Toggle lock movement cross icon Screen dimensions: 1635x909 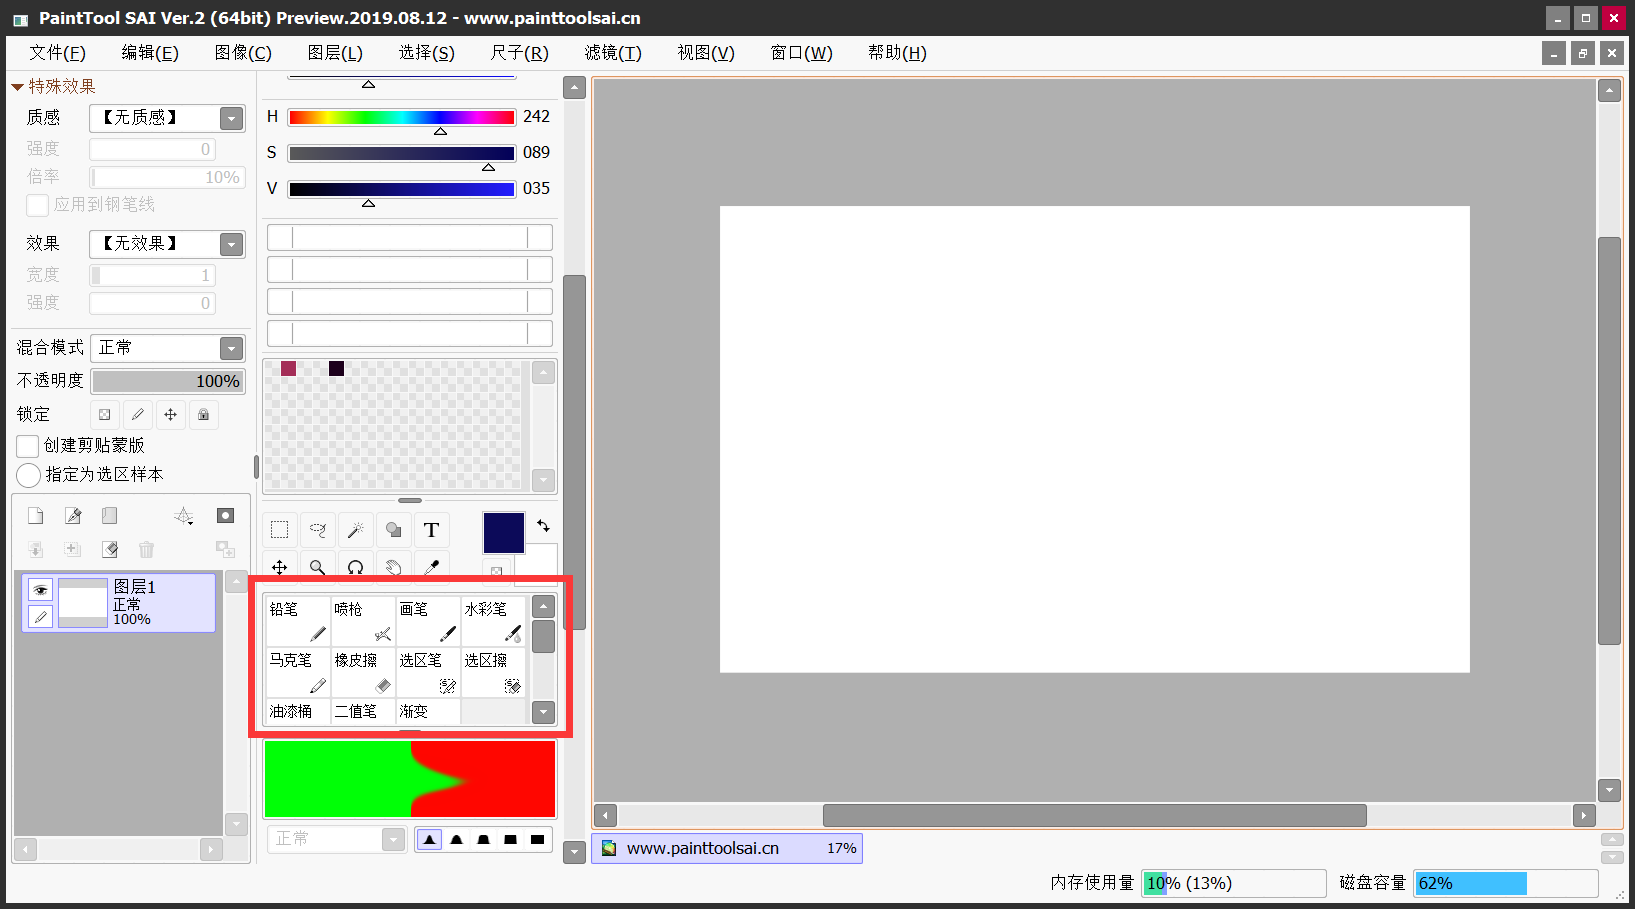pyautogui.click(x=170, y=414)
